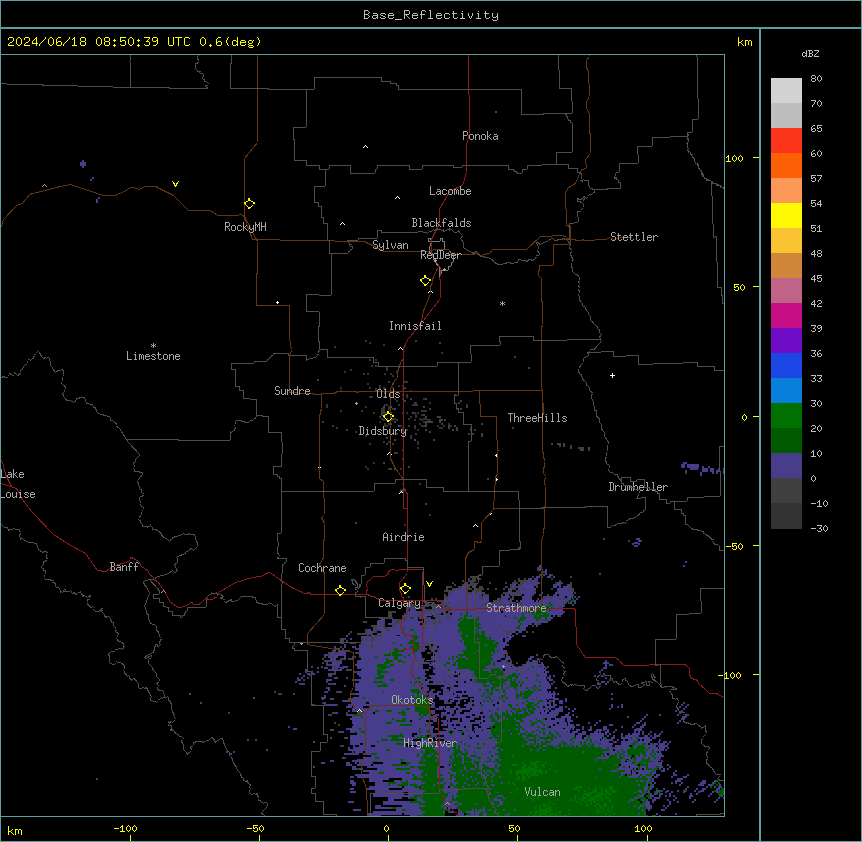Click the Blackfalds city label
The image size is (862, 842).
pyautogui.click(x=441, y=223)
